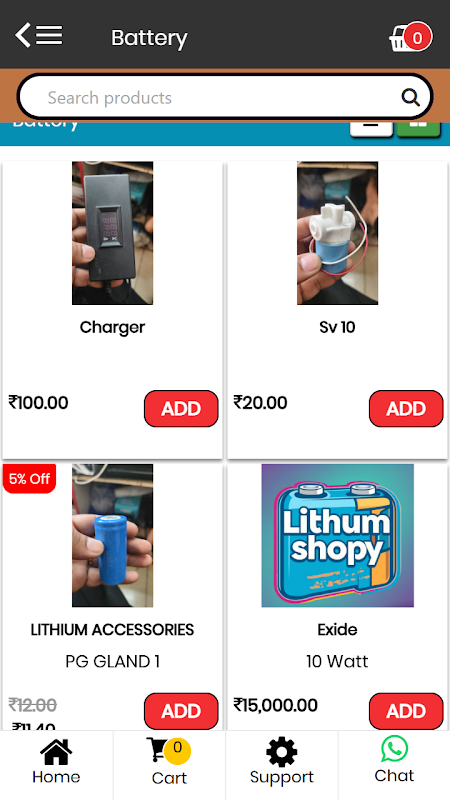Go to Home tab
Screen dimensions: 450x800
point(56,762)
